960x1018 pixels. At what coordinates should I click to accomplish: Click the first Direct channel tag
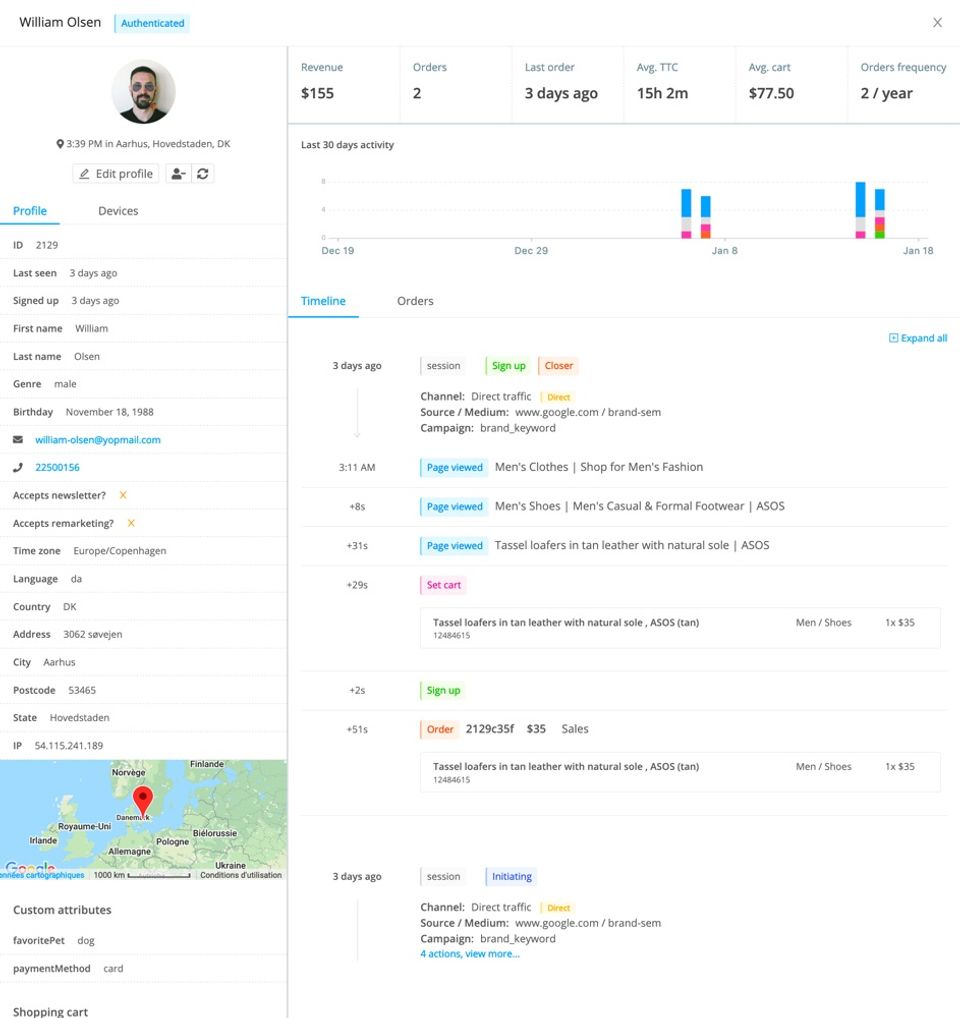point(558,397)
